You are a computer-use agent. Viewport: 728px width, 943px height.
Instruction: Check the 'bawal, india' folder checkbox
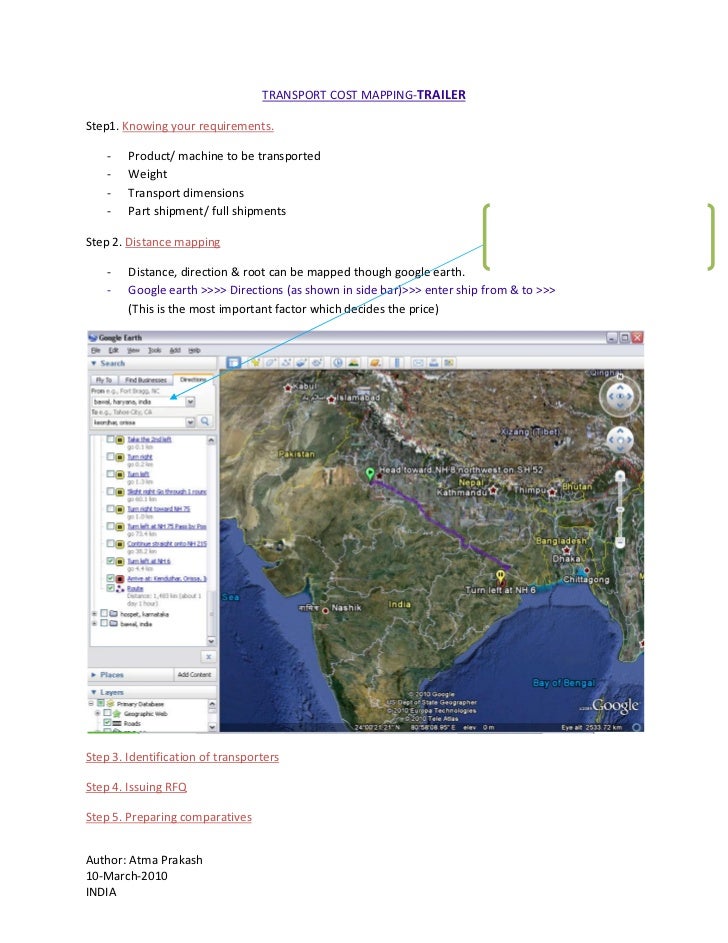coord(104,623)
